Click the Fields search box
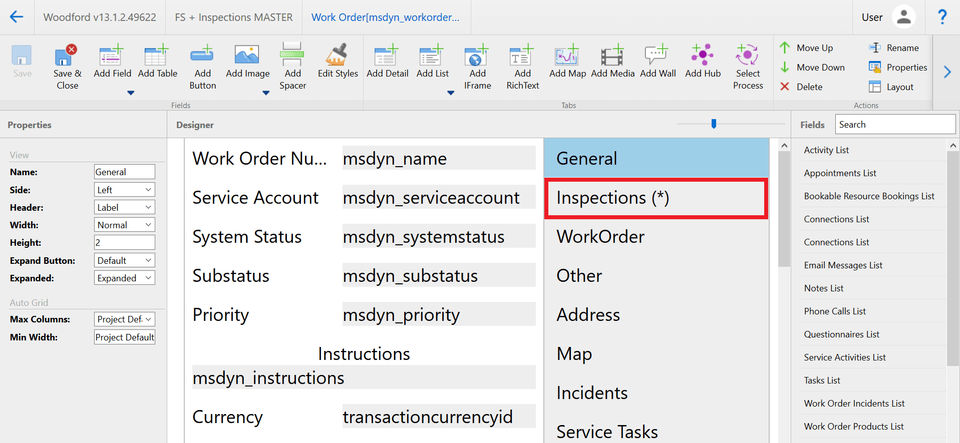This screenshot has width=960, height=443. click(895, 124)
